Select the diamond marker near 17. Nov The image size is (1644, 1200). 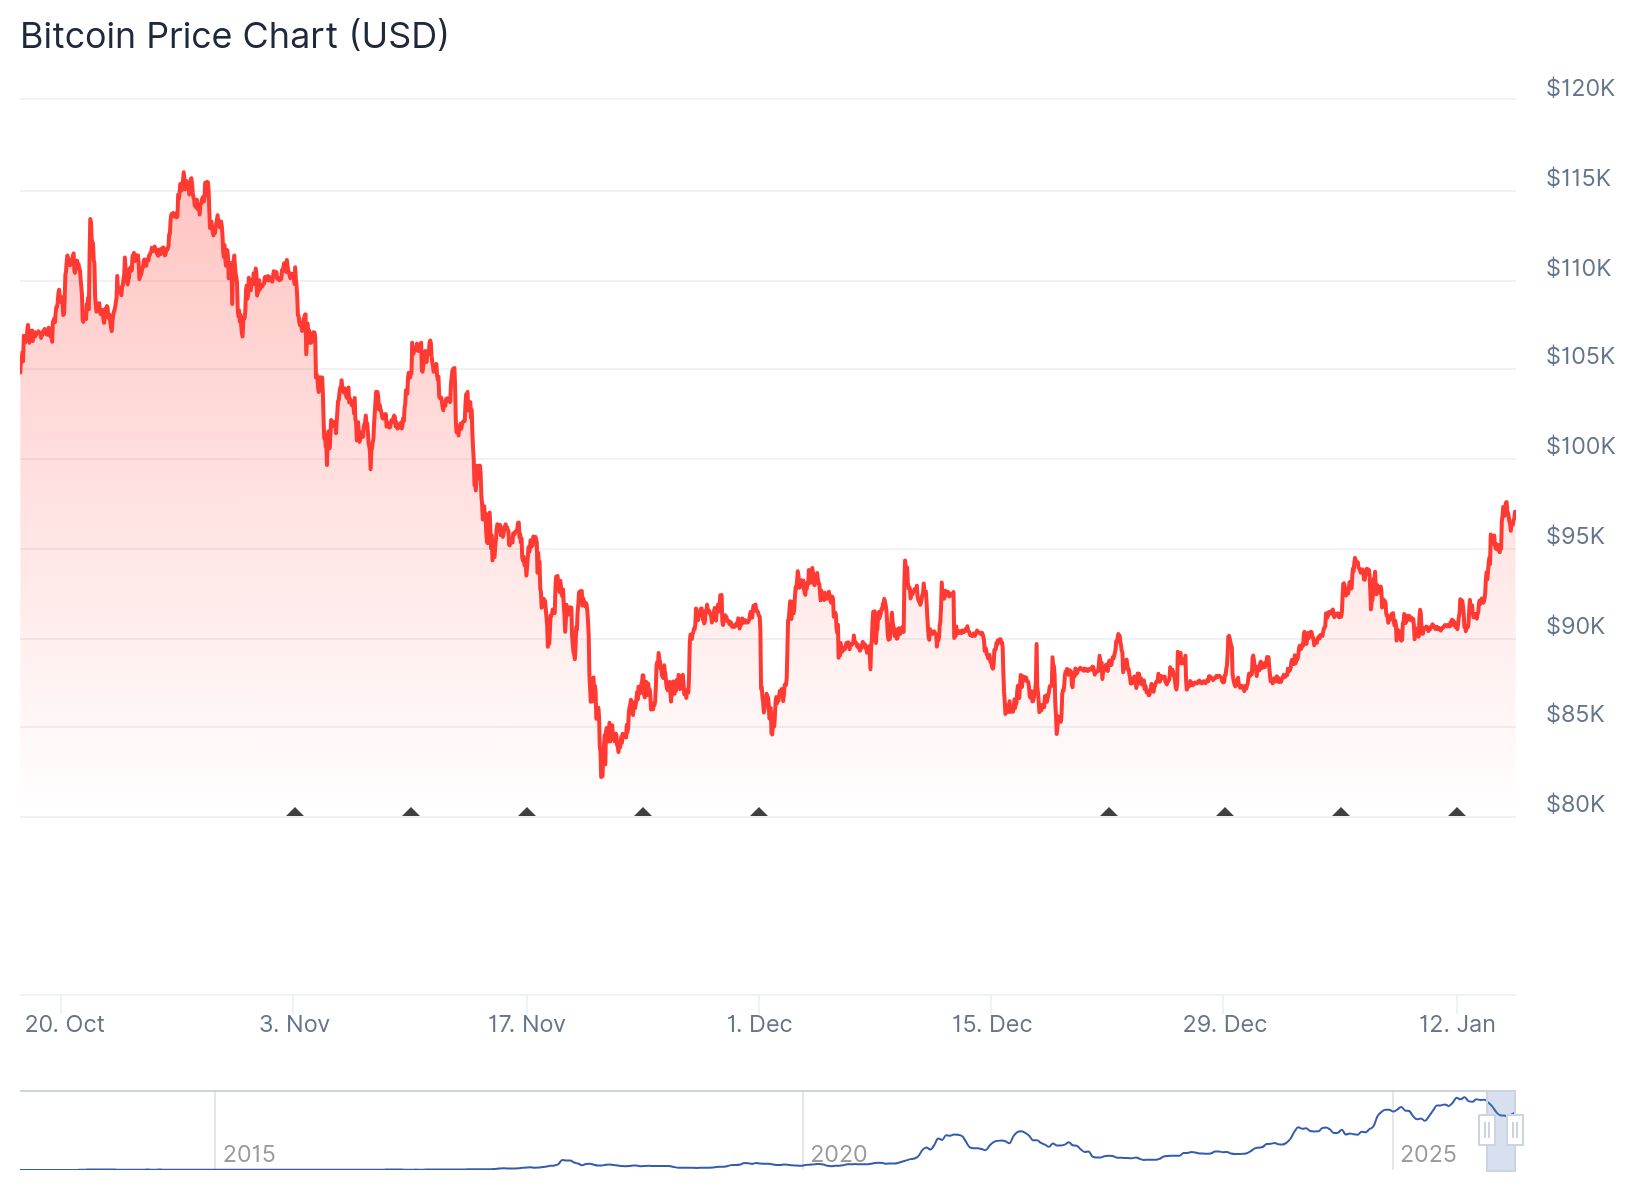click(x=525, y=813)
